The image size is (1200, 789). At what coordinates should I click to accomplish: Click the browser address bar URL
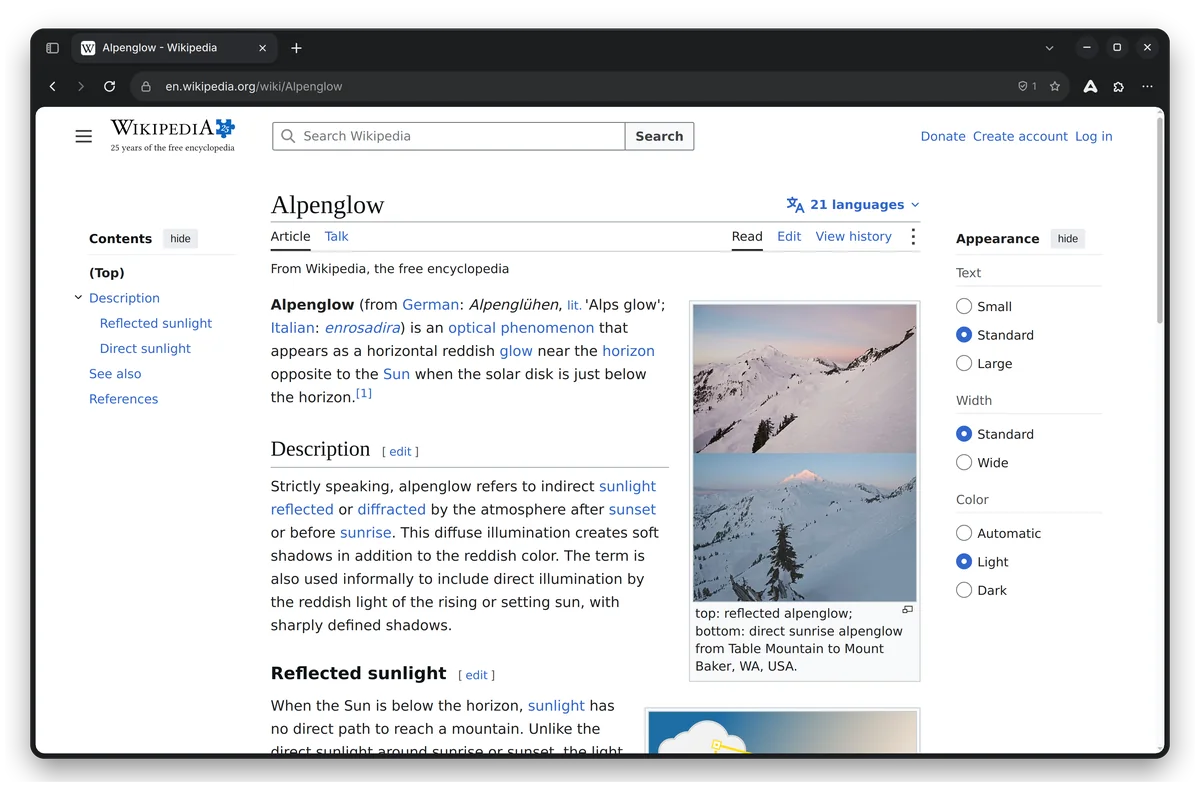(254, 87)
